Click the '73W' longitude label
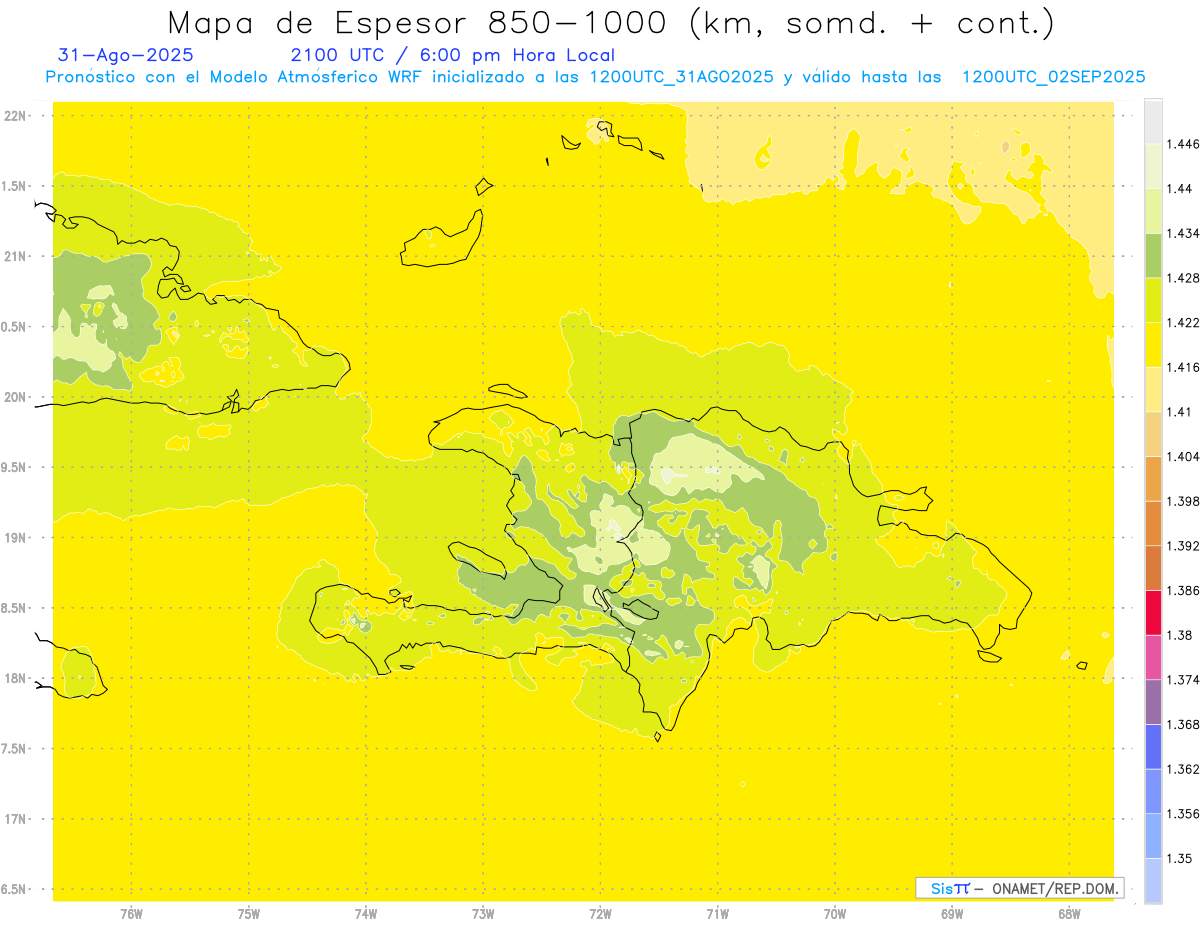Screen dimensions: 1200x927 point(483,913)
